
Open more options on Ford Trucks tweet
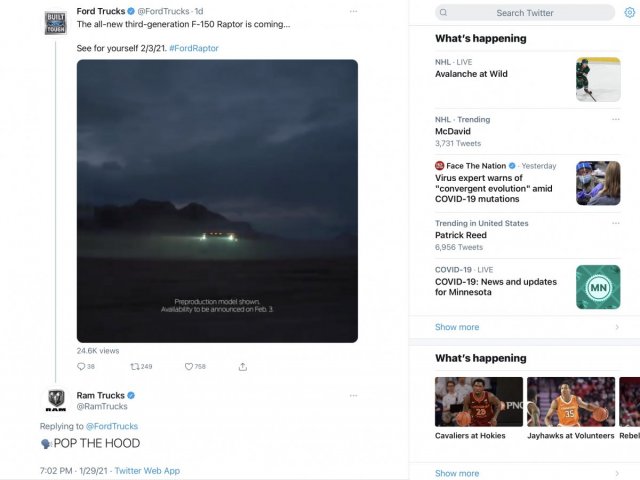point(353,11)
